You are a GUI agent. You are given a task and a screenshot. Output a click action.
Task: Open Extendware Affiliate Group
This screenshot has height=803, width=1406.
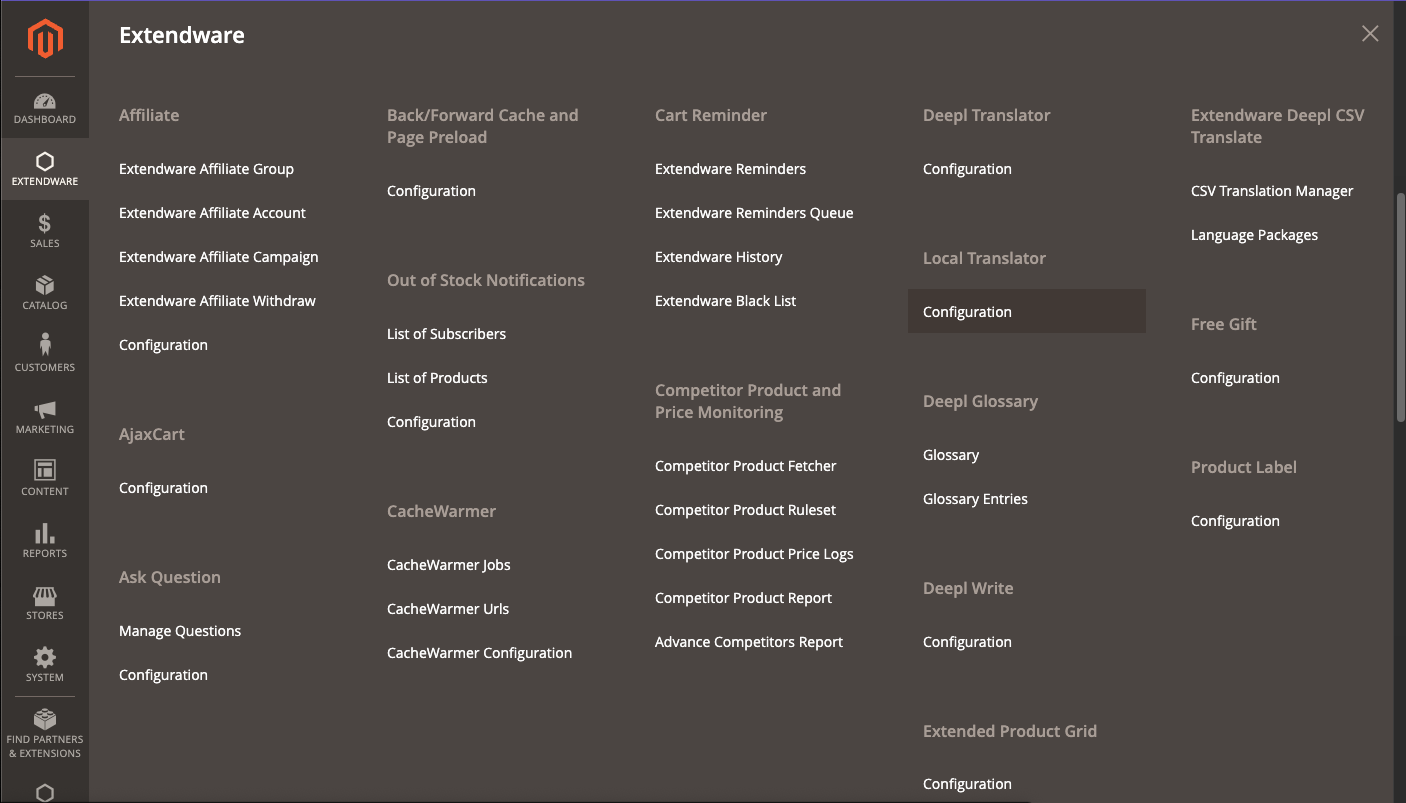[x=206, y=169]
